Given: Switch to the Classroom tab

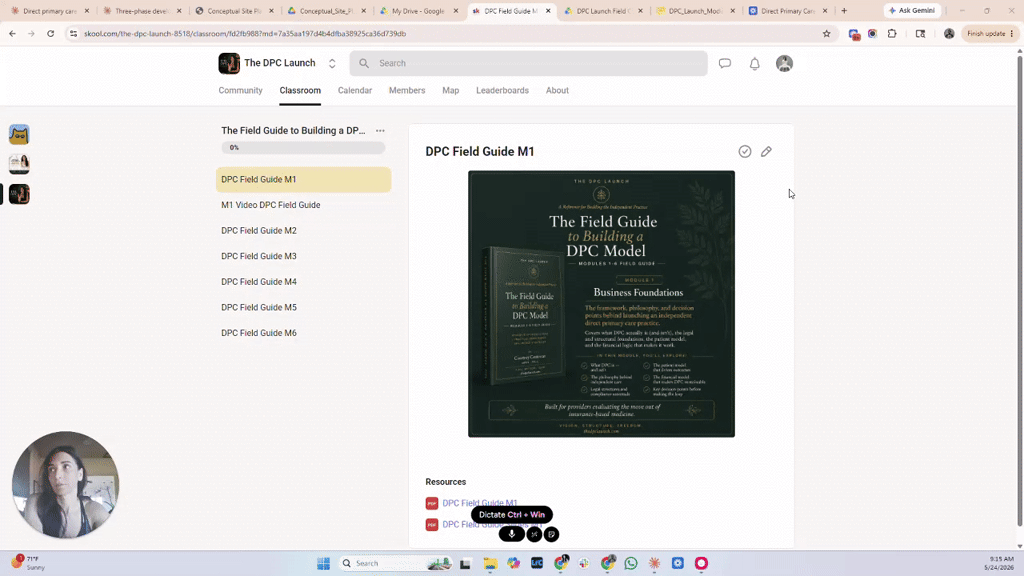Looking at the screenshot, I should (300, 90).
